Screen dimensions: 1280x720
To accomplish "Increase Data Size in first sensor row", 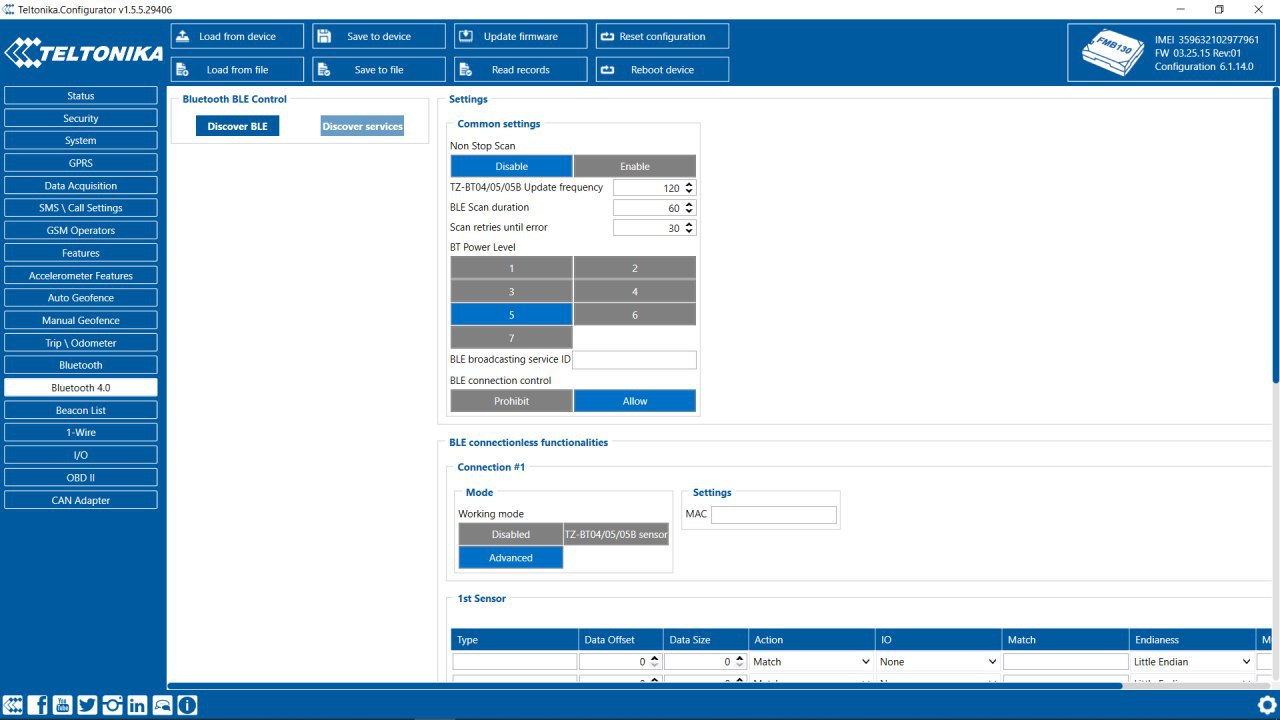I will [x=740, y=658].
